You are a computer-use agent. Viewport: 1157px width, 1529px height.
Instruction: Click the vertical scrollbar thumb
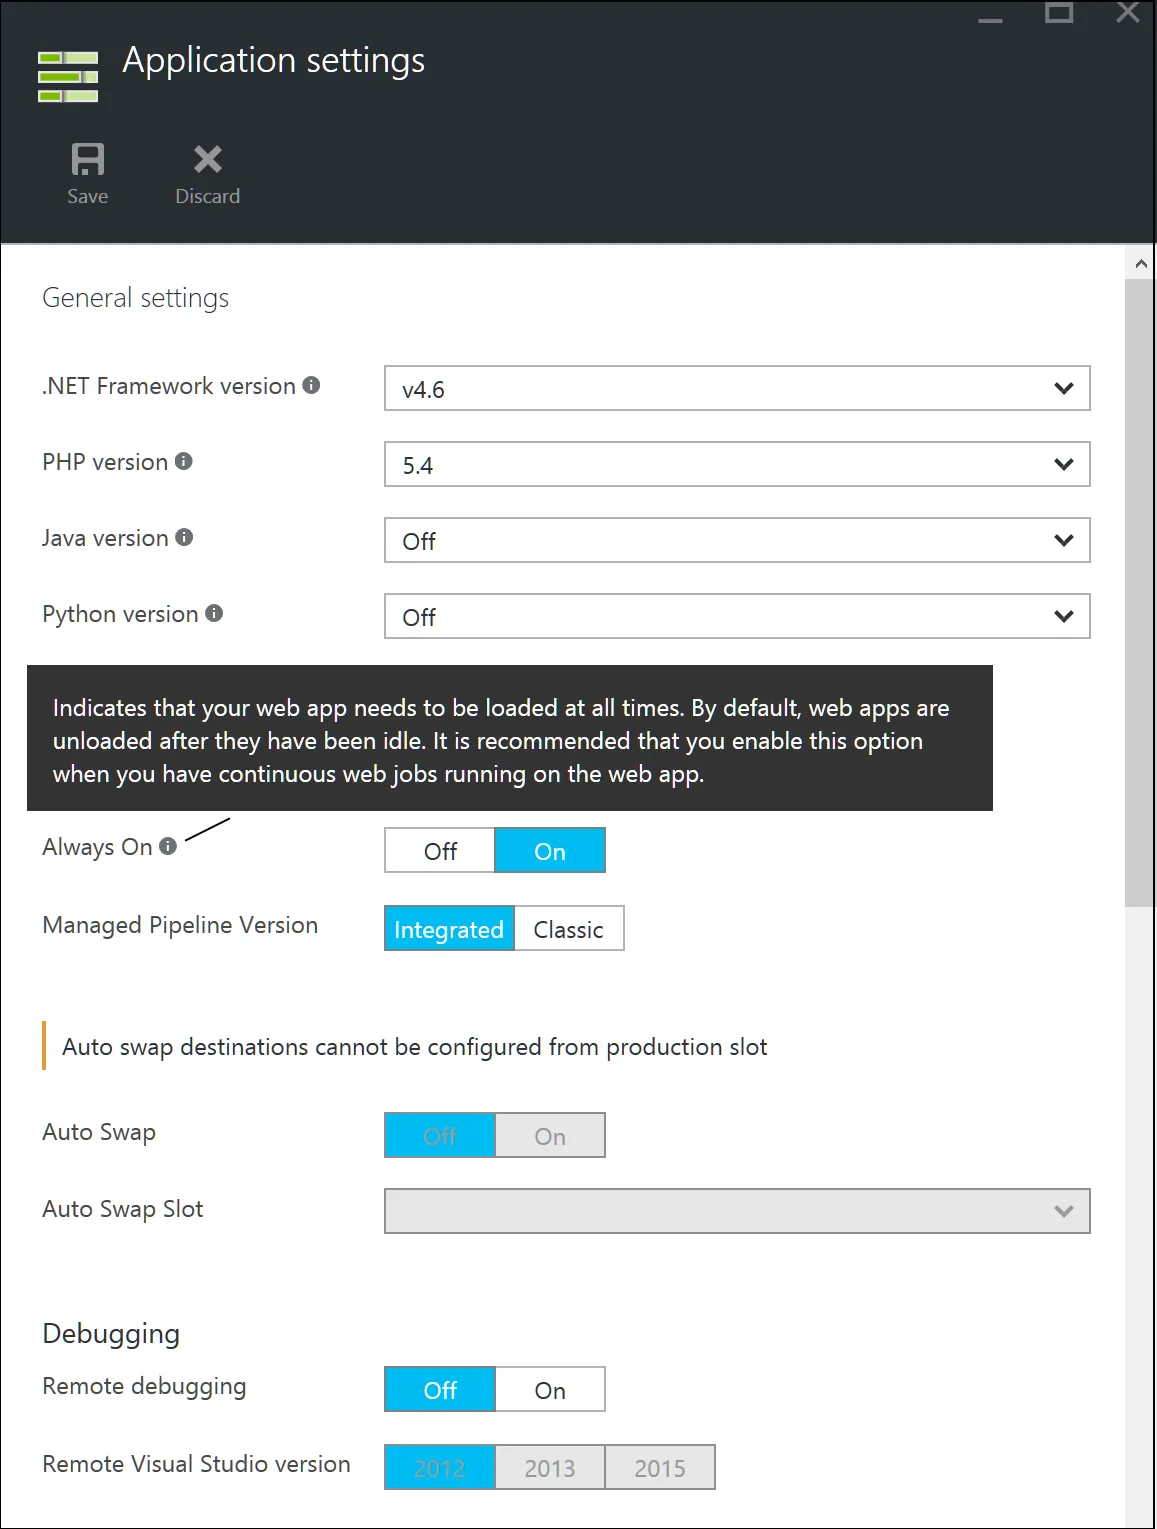[x=1140, y=592]
